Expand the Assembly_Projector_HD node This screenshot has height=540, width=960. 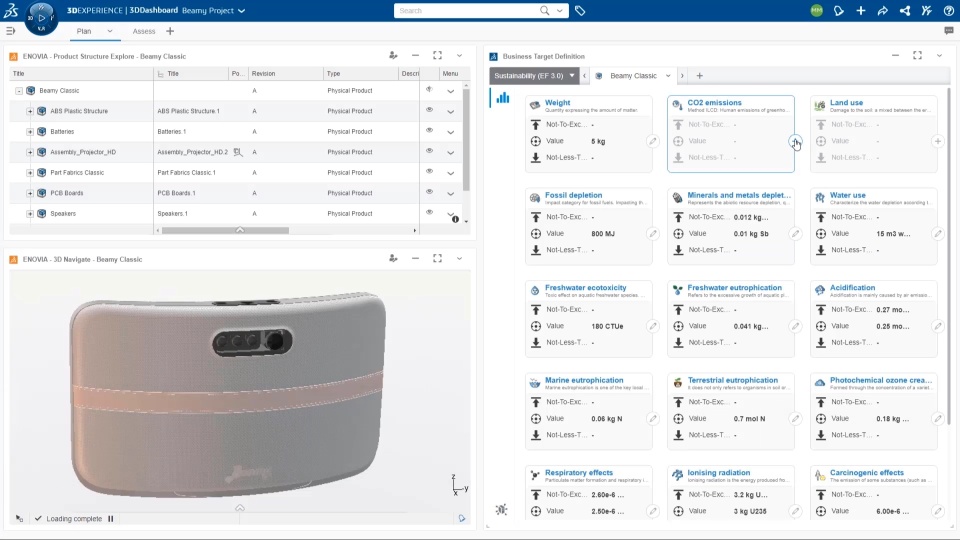coord(29,152)
